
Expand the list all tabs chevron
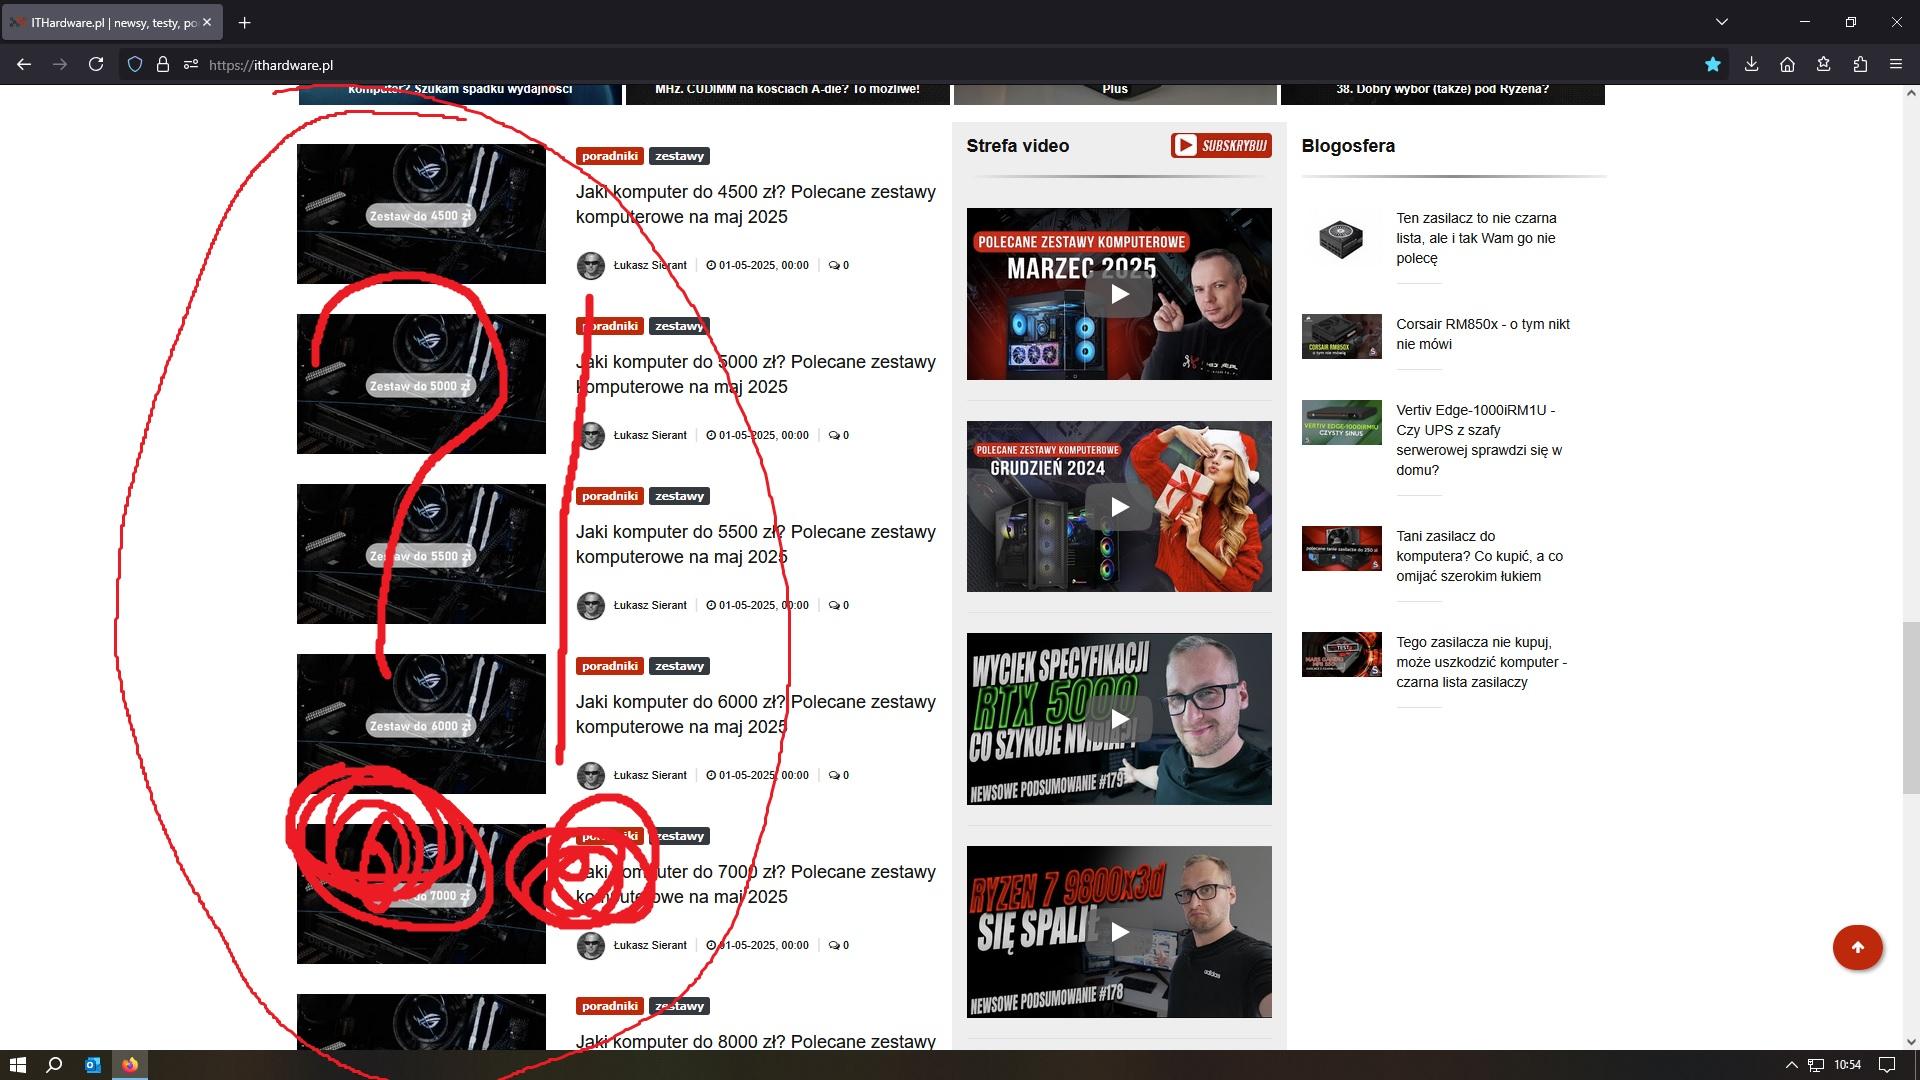[x=1722, y=22]
